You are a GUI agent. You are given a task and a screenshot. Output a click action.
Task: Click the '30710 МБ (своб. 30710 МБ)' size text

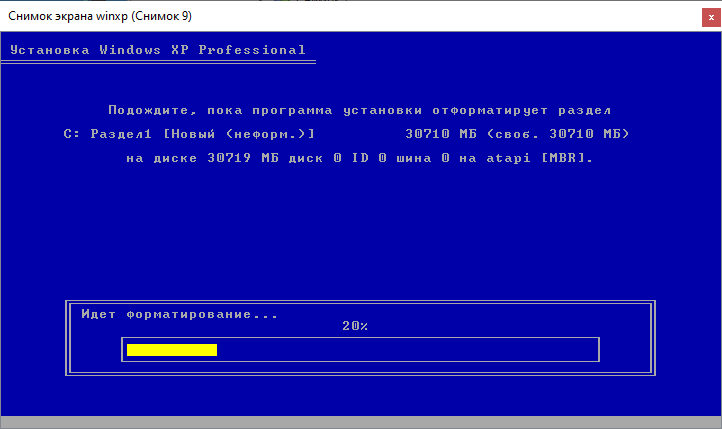click(517, 134)
